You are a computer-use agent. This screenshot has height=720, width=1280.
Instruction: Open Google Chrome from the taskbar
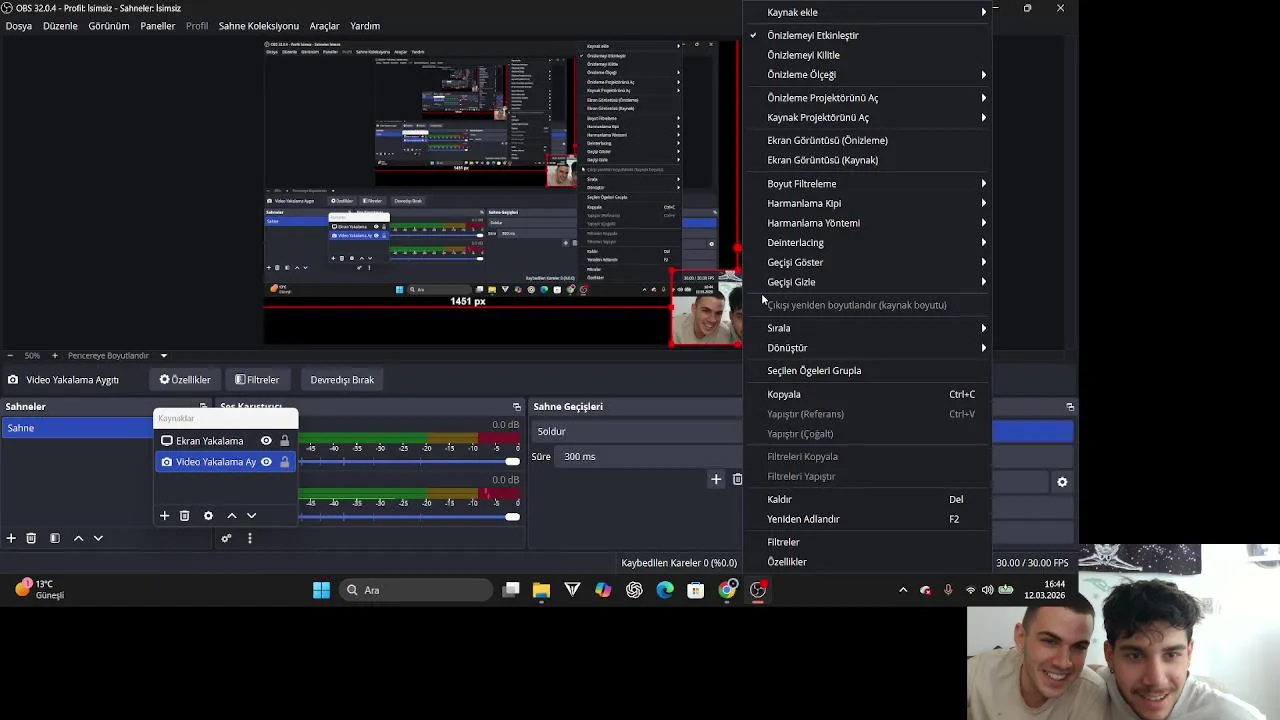pos(727,590)
